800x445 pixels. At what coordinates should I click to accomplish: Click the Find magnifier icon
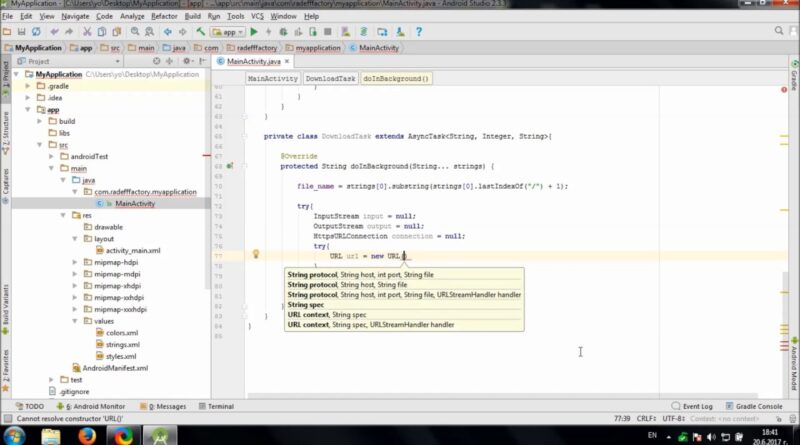(135, 32)
